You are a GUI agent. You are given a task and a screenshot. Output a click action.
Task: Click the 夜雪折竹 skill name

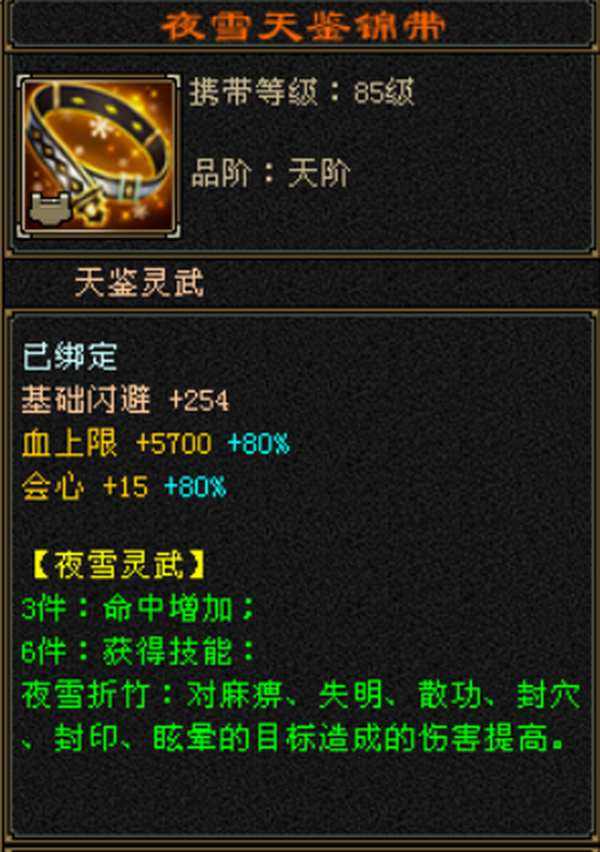[85, 694]
